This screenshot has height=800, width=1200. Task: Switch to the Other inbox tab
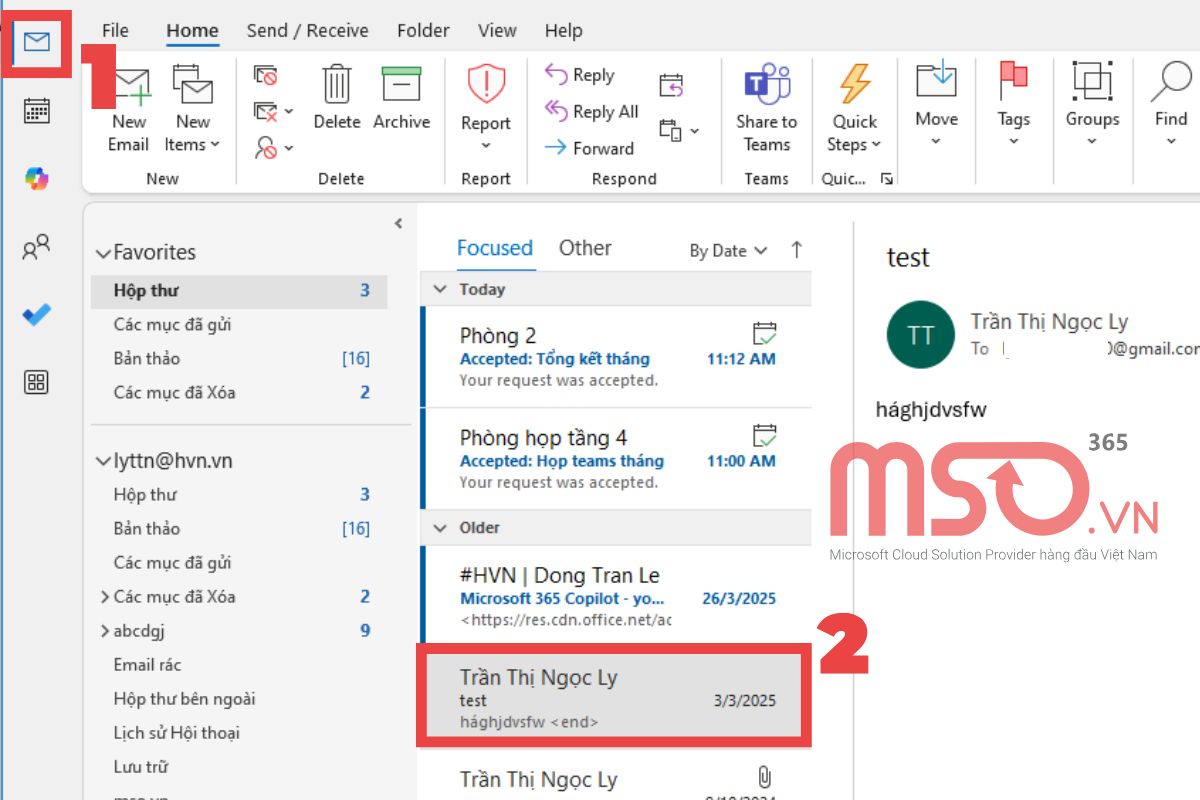pyautogui.click(x=585, y=248)
